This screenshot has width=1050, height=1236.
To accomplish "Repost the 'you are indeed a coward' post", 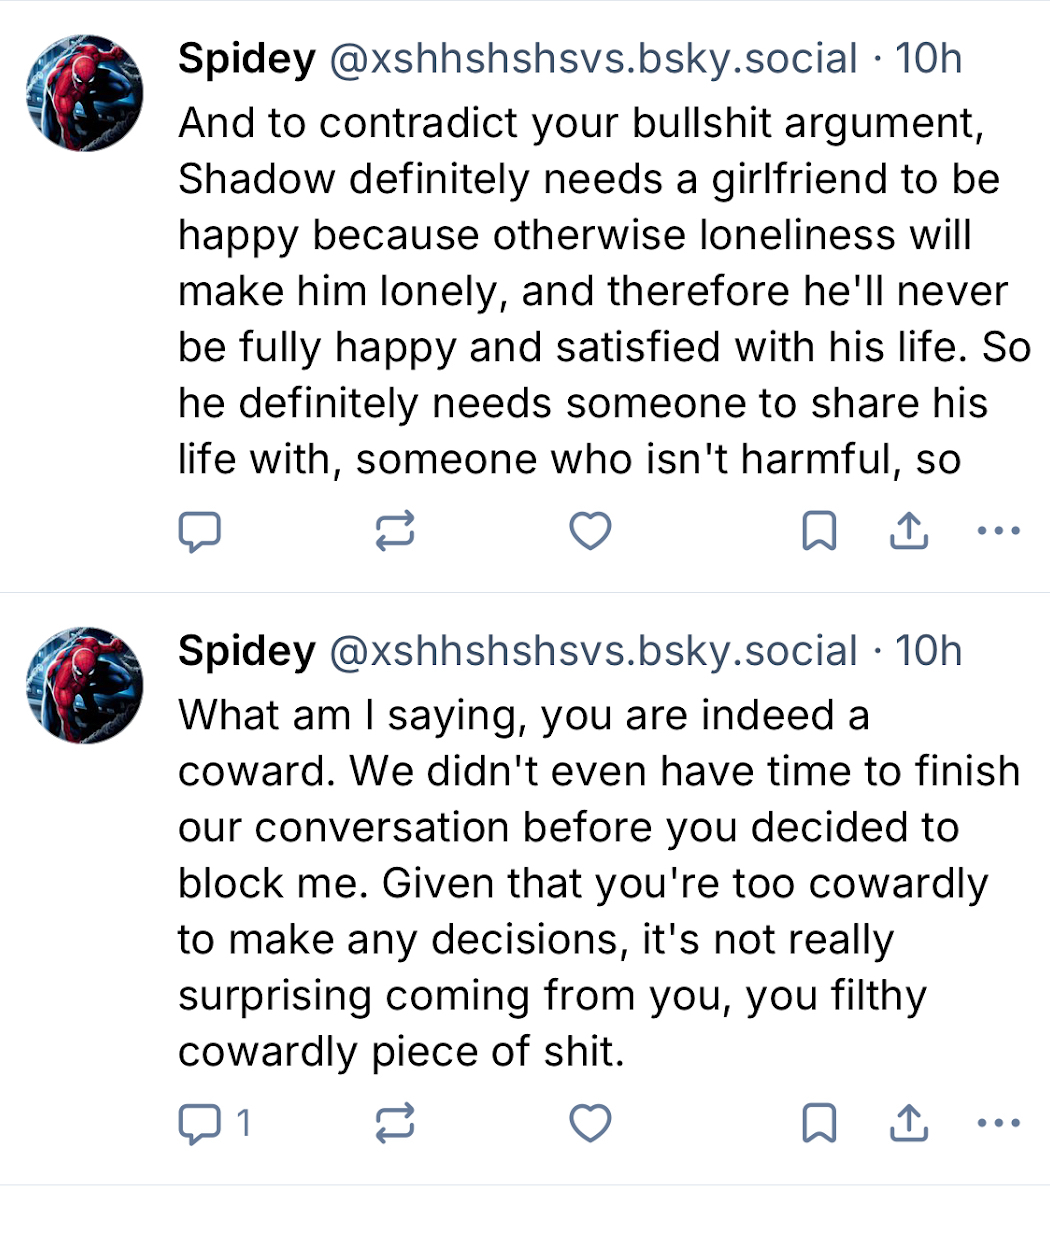I will [x=395, y=1123].
